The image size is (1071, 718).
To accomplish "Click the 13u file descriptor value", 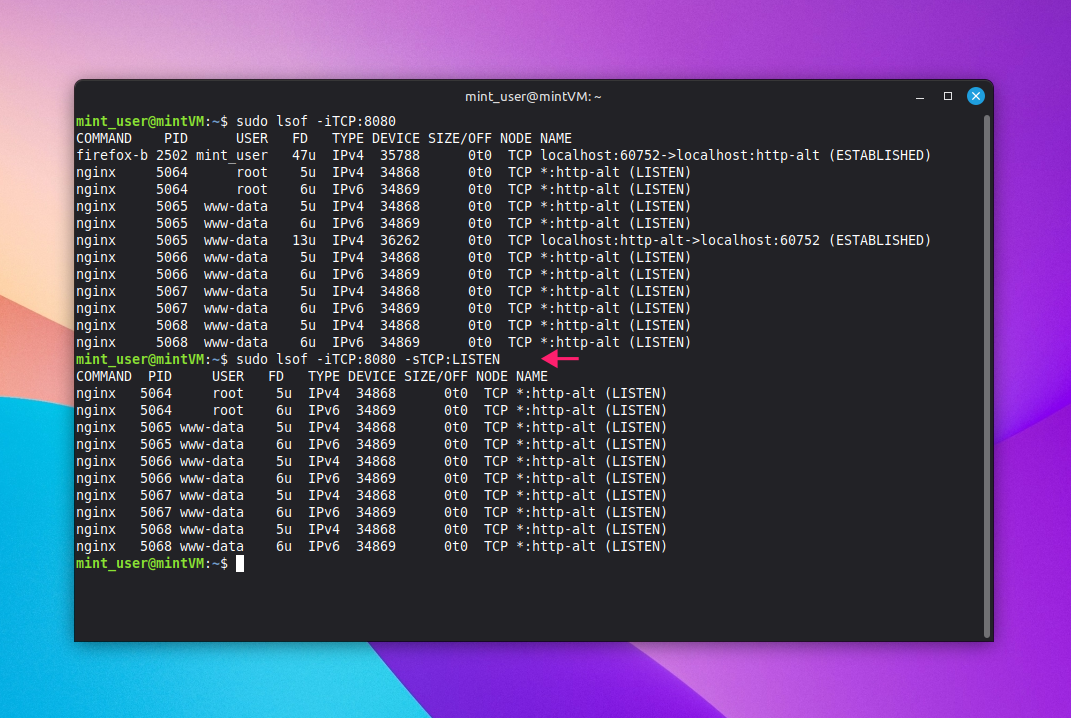I will [304, 240].
